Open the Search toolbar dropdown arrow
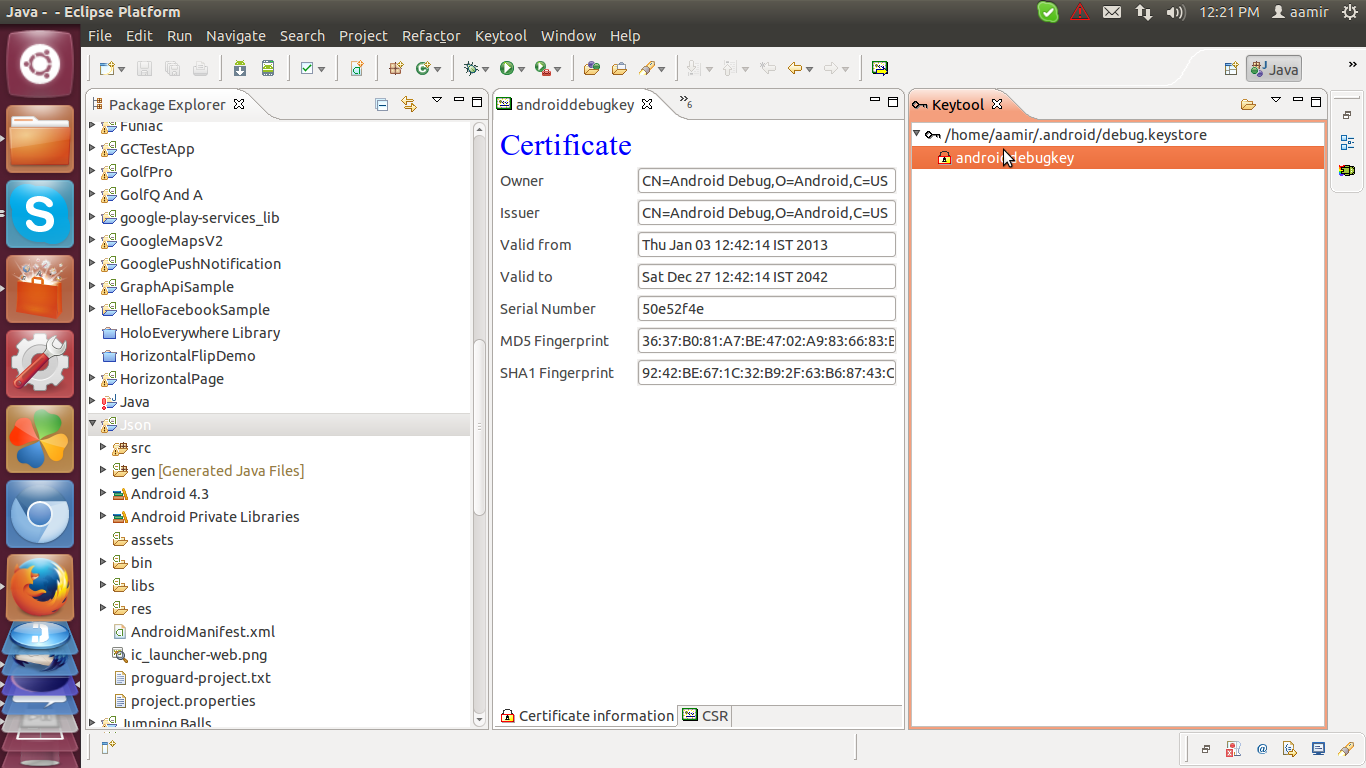Screen dimensions: 1366x768 [662, 69]
